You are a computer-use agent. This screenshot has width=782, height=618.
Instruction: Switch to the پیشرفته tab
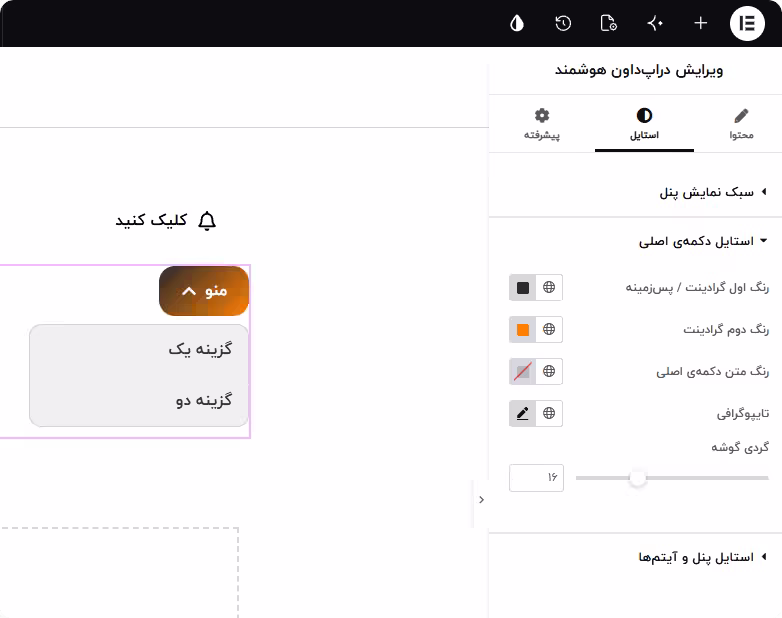[542, 125]
